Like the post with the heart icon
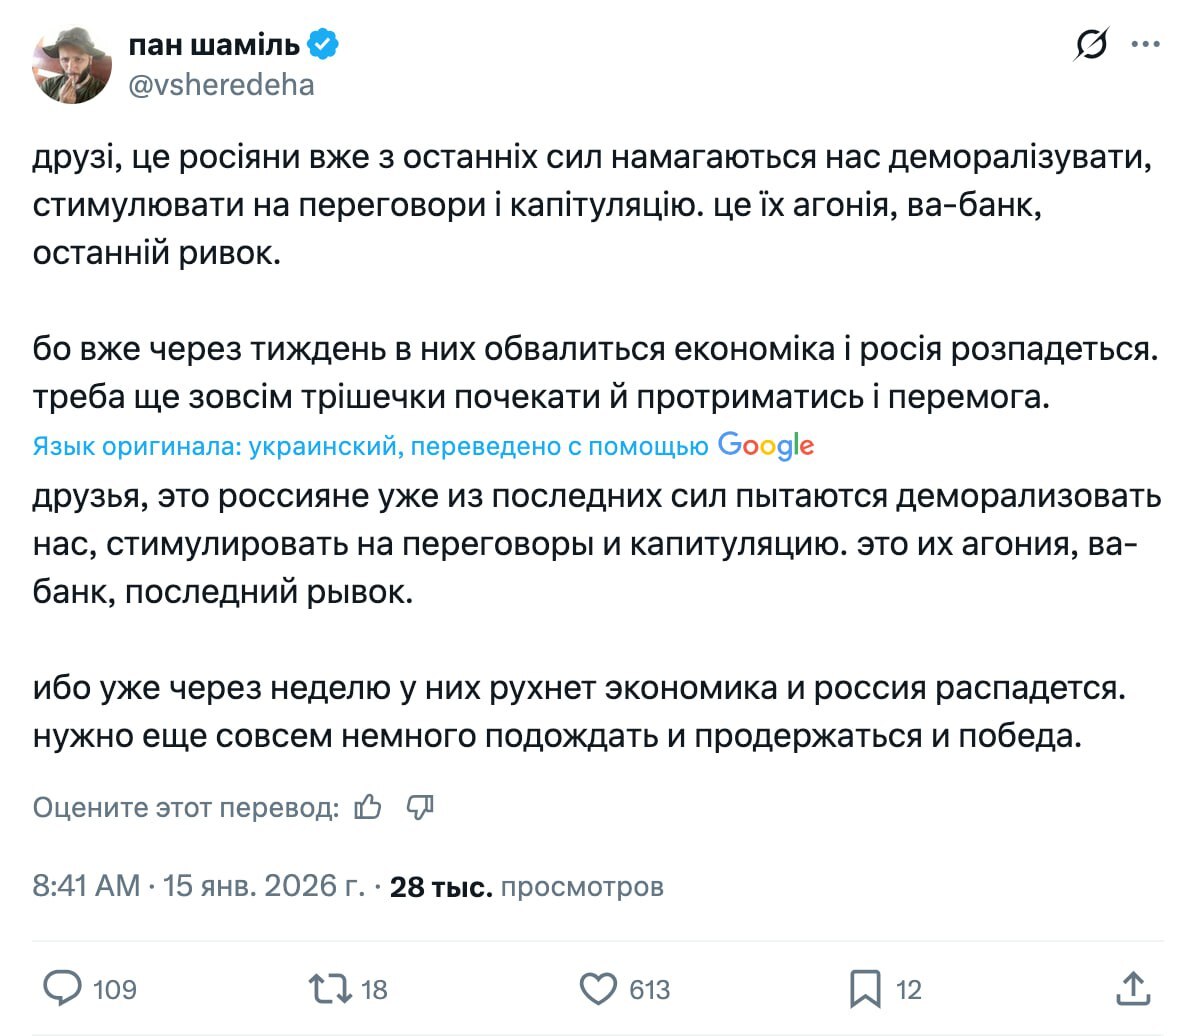Image resolution: width=1196 pixels, height=1036 pixels. (598, 989)
